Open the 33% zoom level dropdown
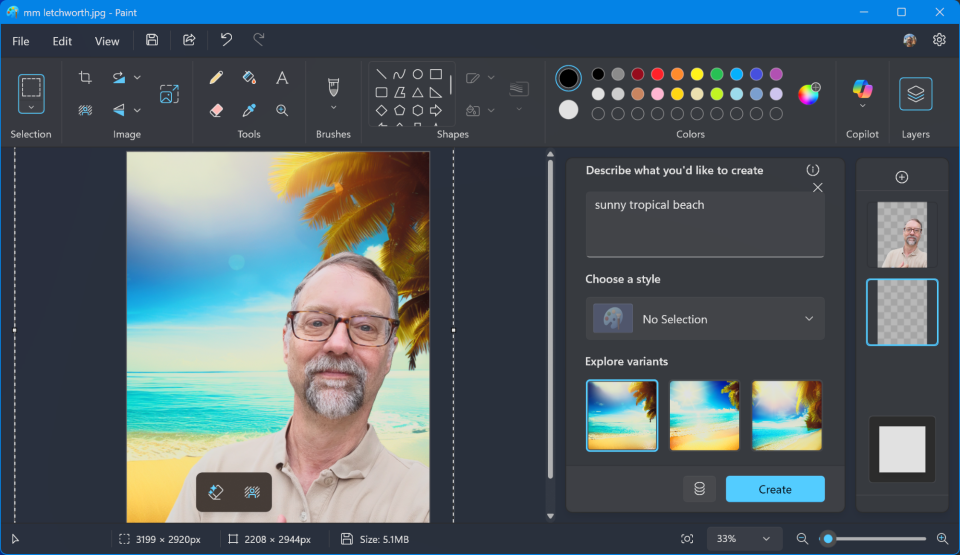The image size is (960, 555). point(744,538)
